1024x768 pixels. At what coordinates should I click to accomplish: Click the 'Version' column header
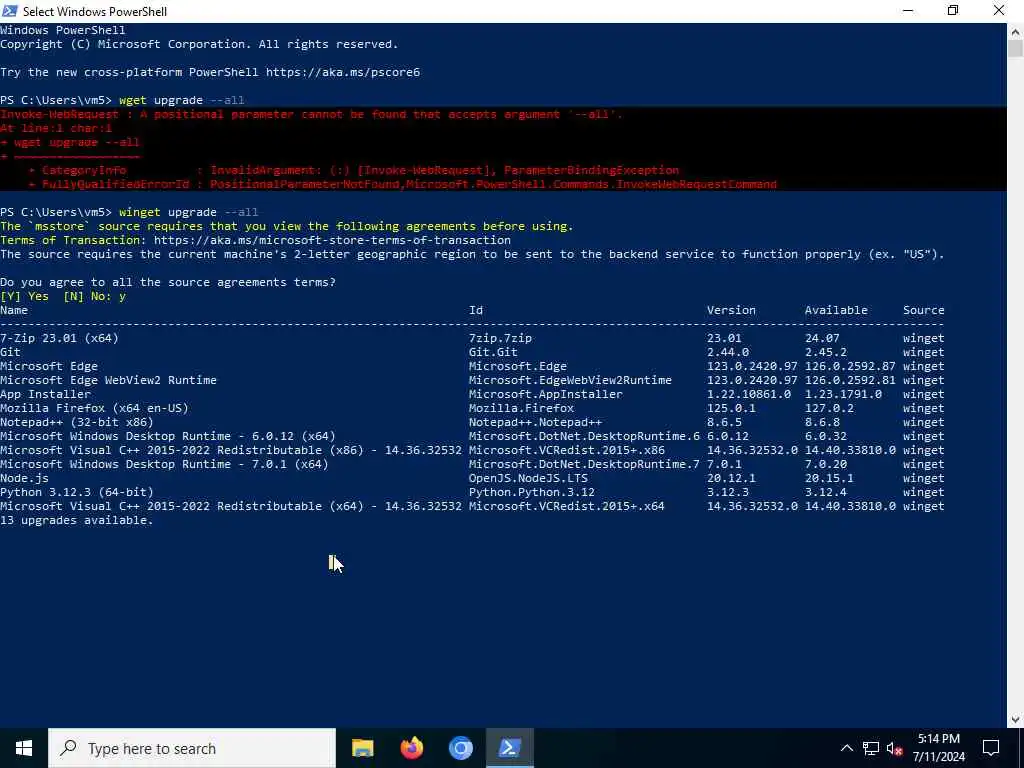731,310
